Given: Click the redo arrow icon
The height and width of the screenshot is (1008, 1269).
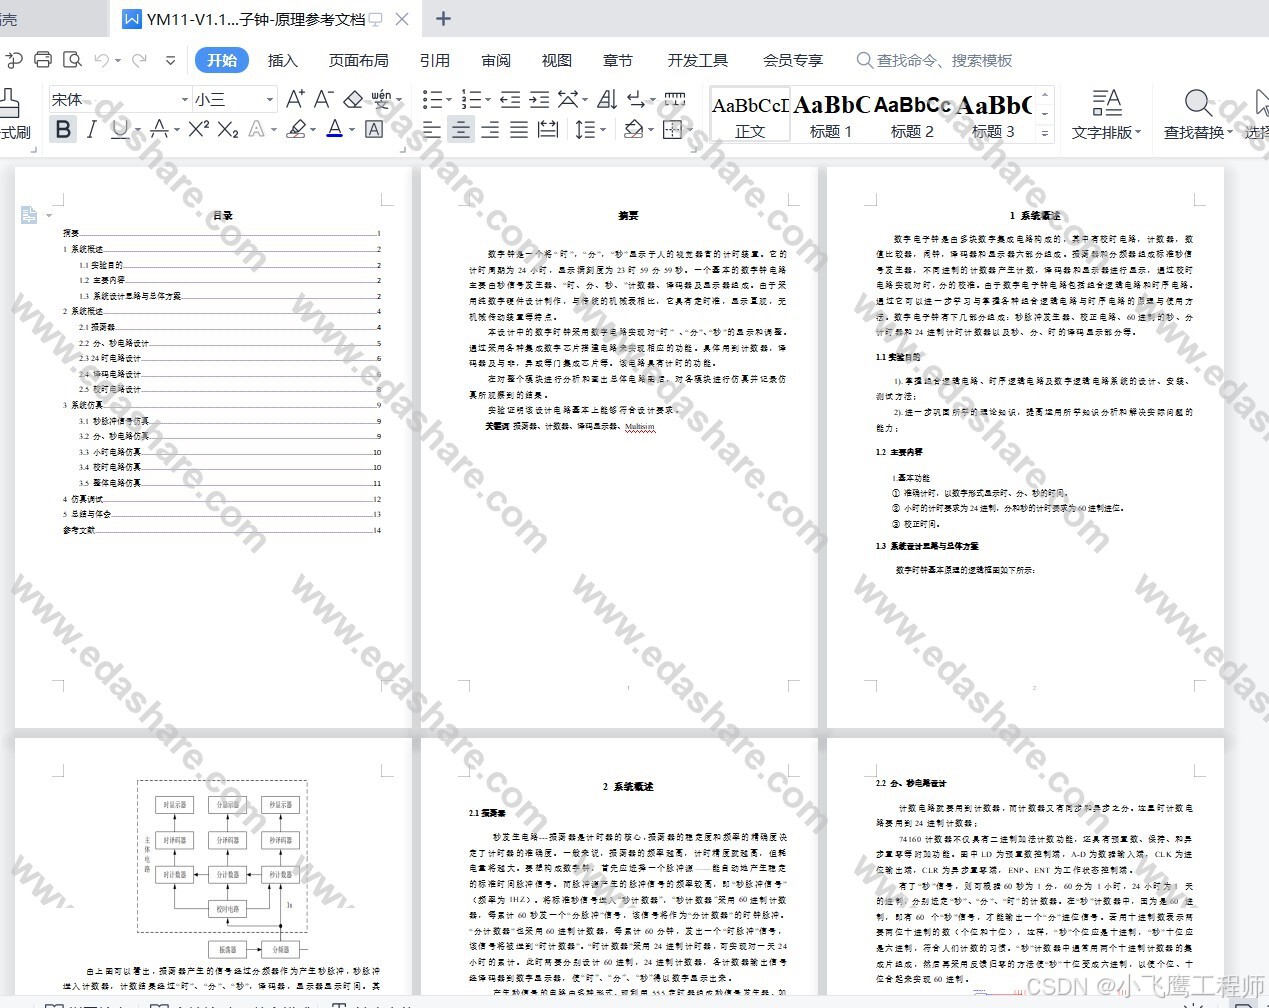Looking at the screenshot, I should click(139, 60).
